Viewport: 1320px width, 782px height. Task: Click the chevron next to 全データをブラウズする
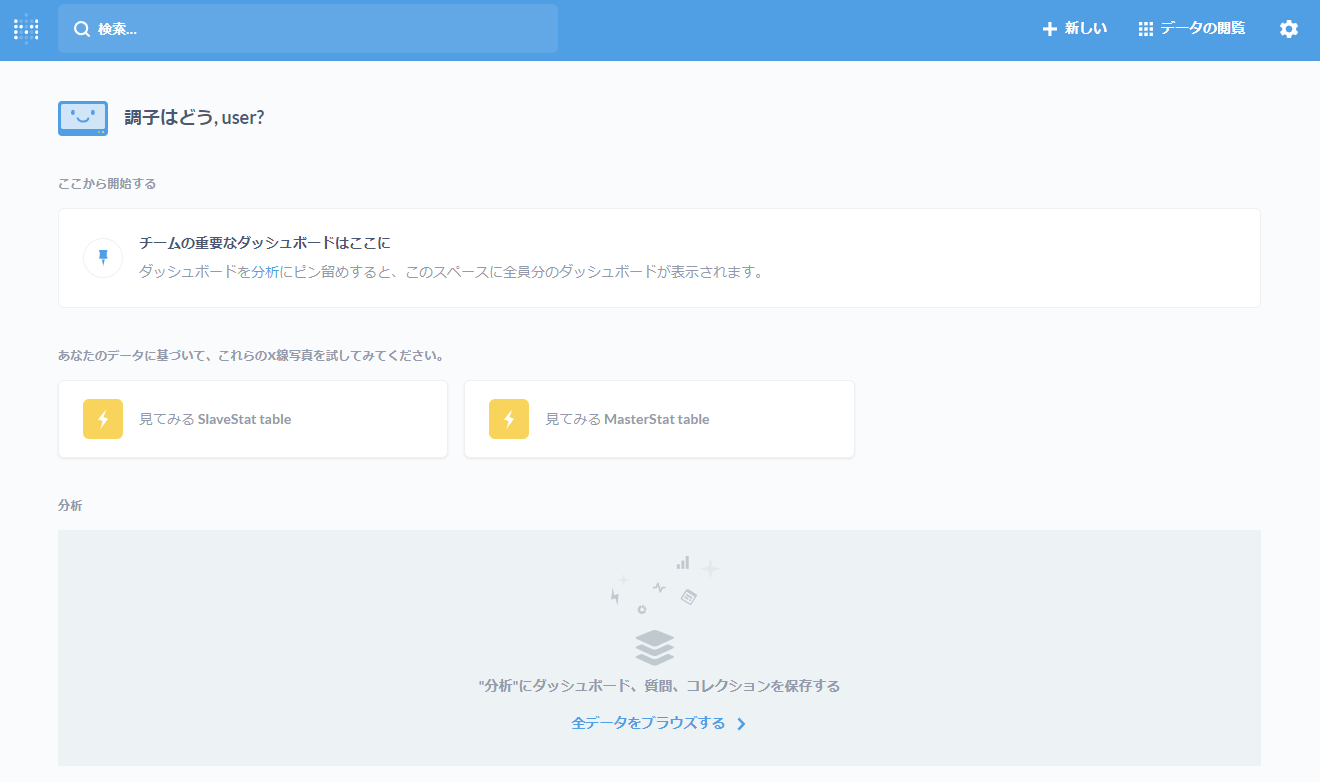(741, 724)
